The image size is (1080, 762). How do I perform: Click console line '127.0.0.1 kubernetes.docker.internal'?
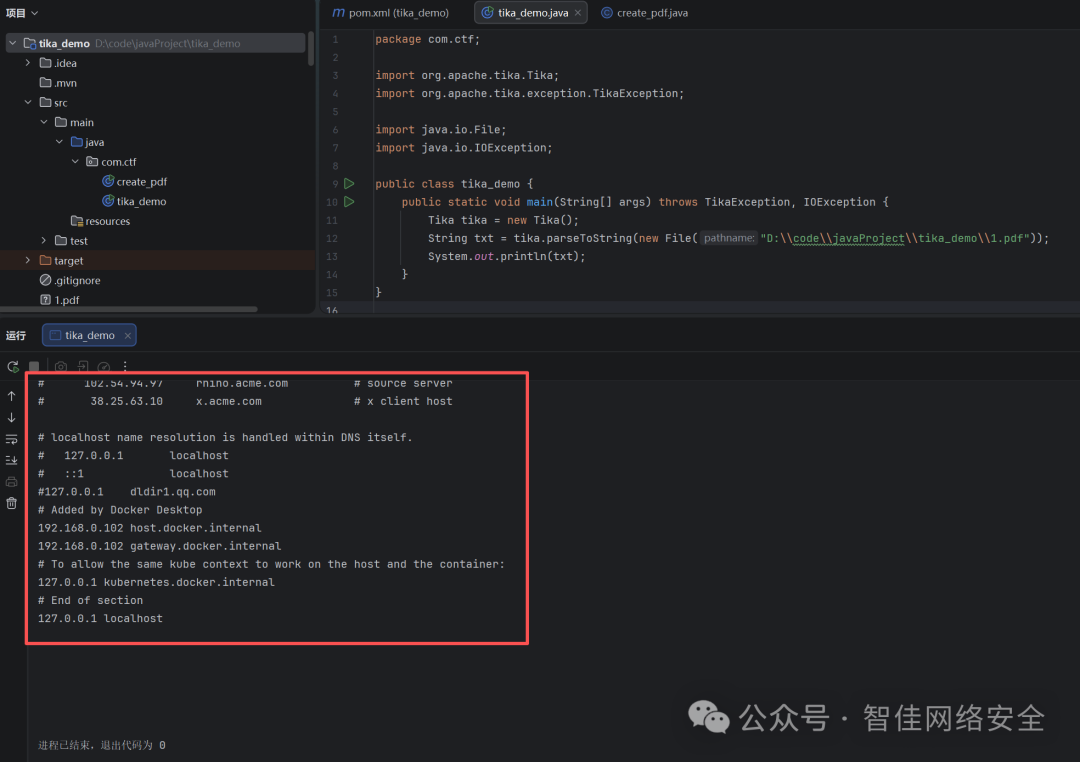[156, 582]
